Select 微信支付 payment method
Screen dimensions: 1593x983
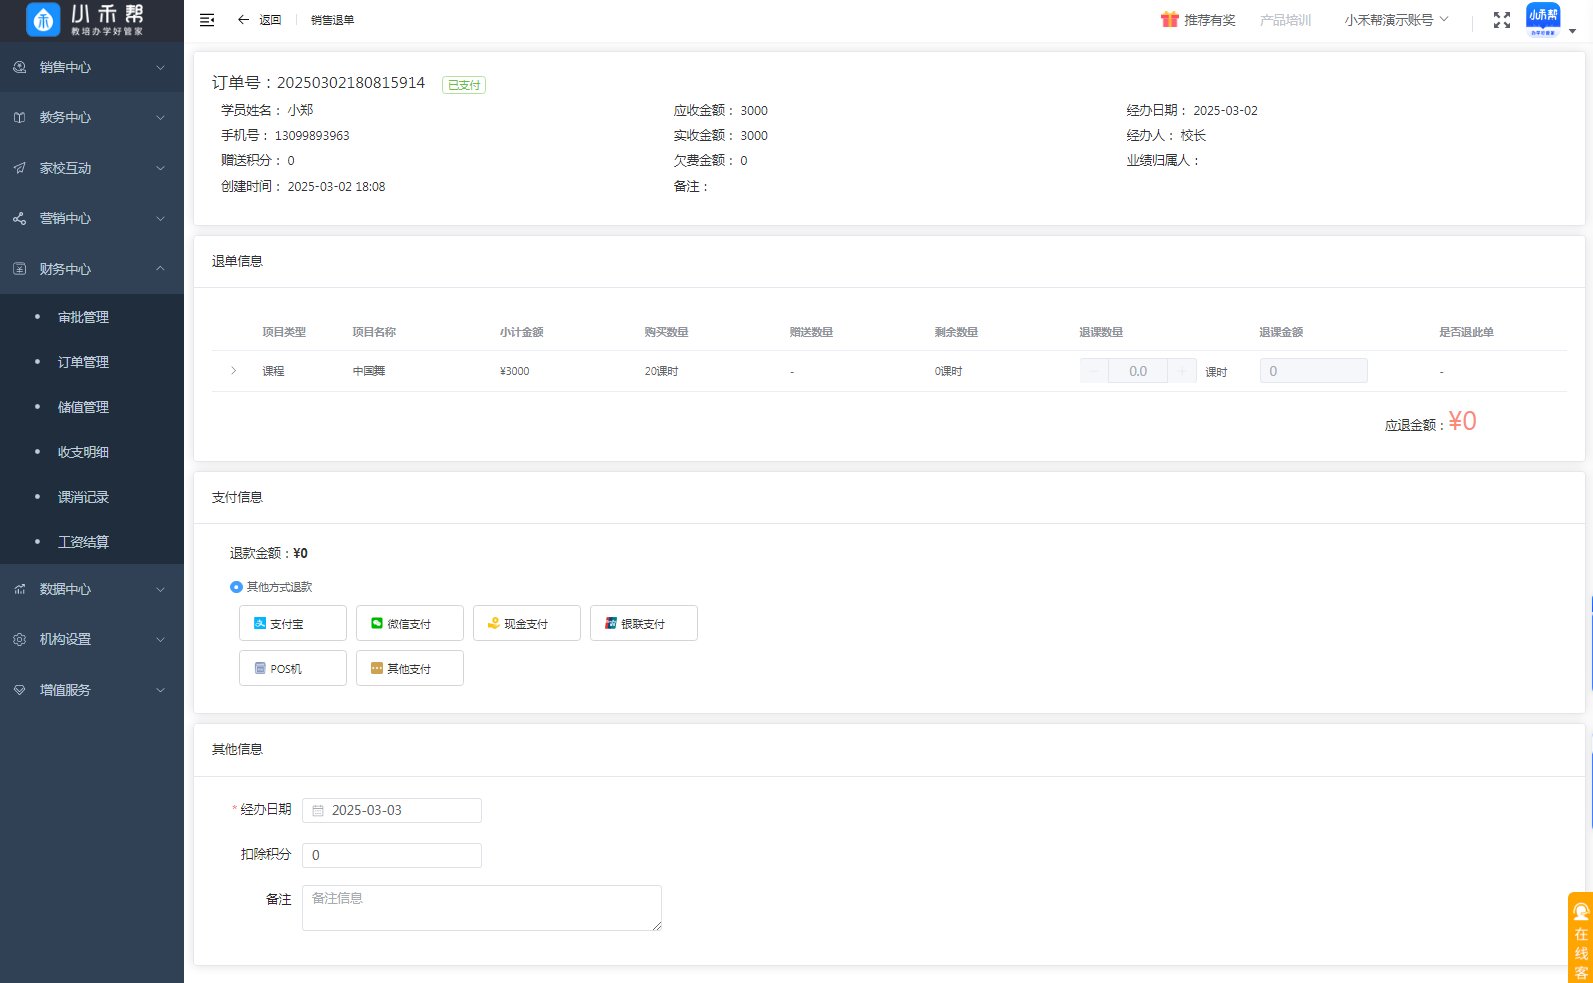(410, 623)
